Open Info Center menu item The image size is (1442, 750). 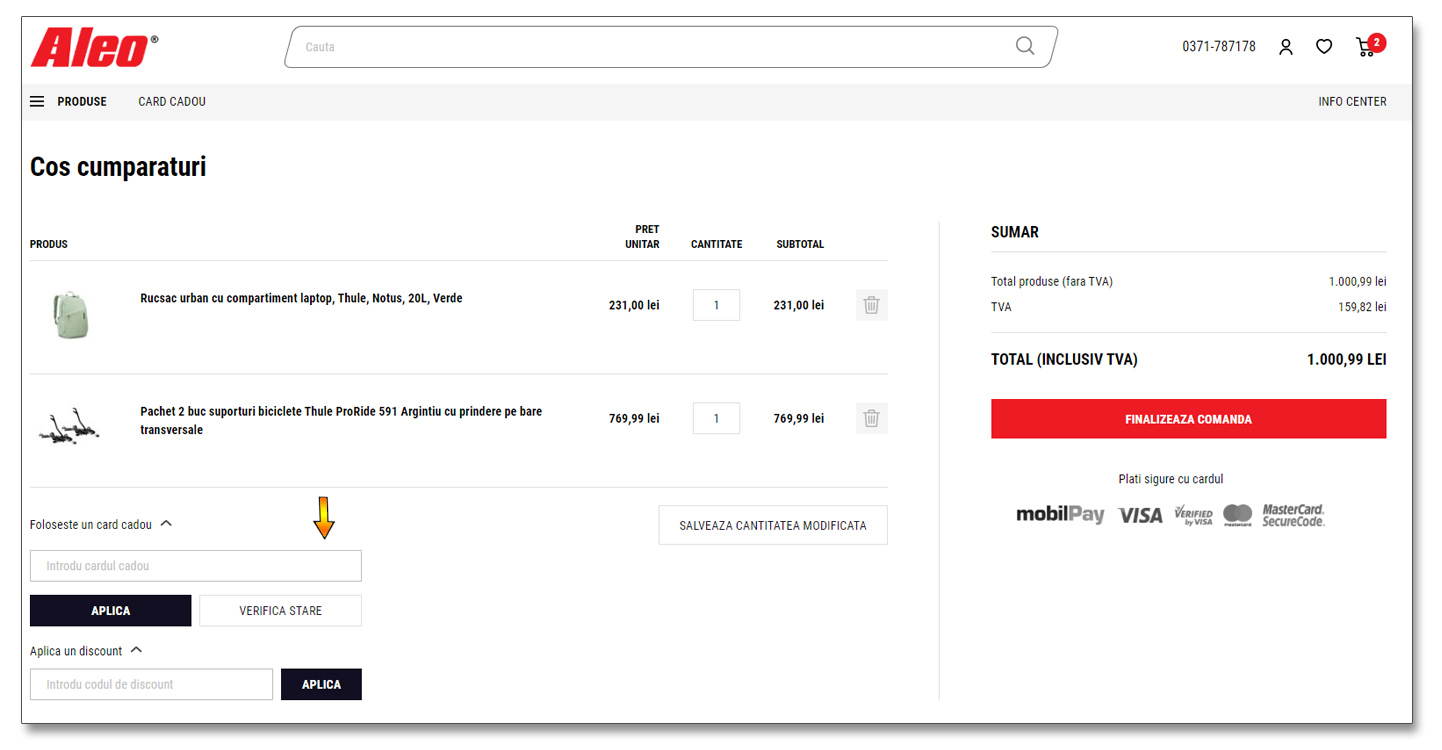[x=1352, y=102]
